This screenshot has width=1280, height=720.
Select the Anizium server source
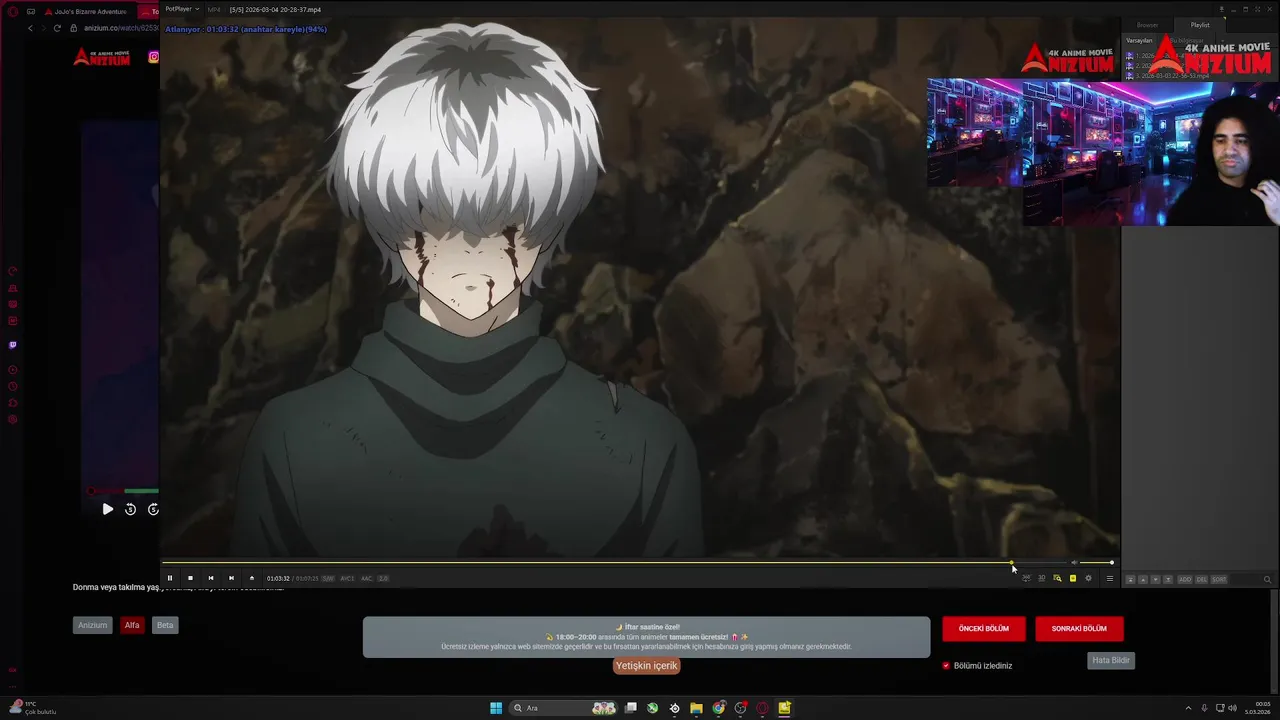[x=92, y=625]
